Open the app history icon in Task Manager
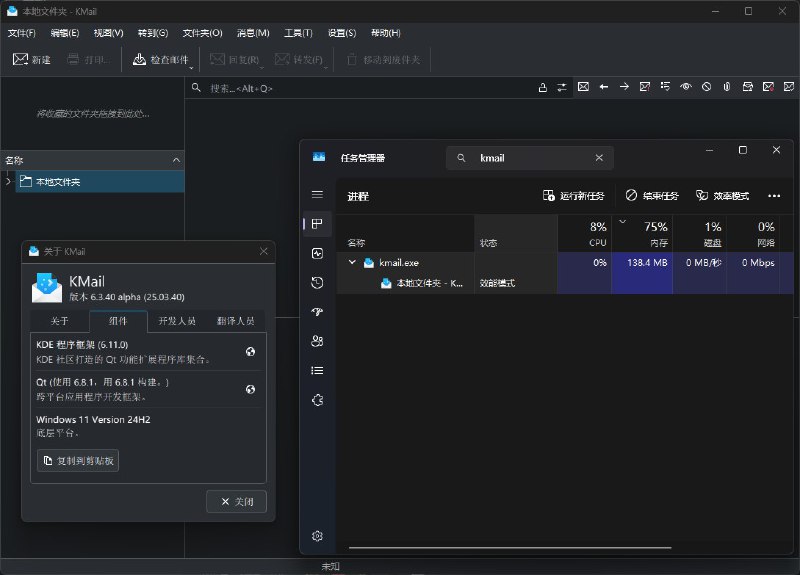800x575 pixels. pyautogui.click(x=317, y=283)
